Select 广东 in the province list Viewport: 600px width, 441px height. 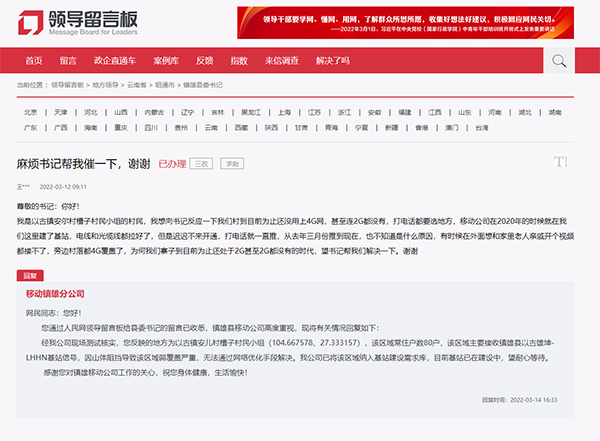point(31,127)
